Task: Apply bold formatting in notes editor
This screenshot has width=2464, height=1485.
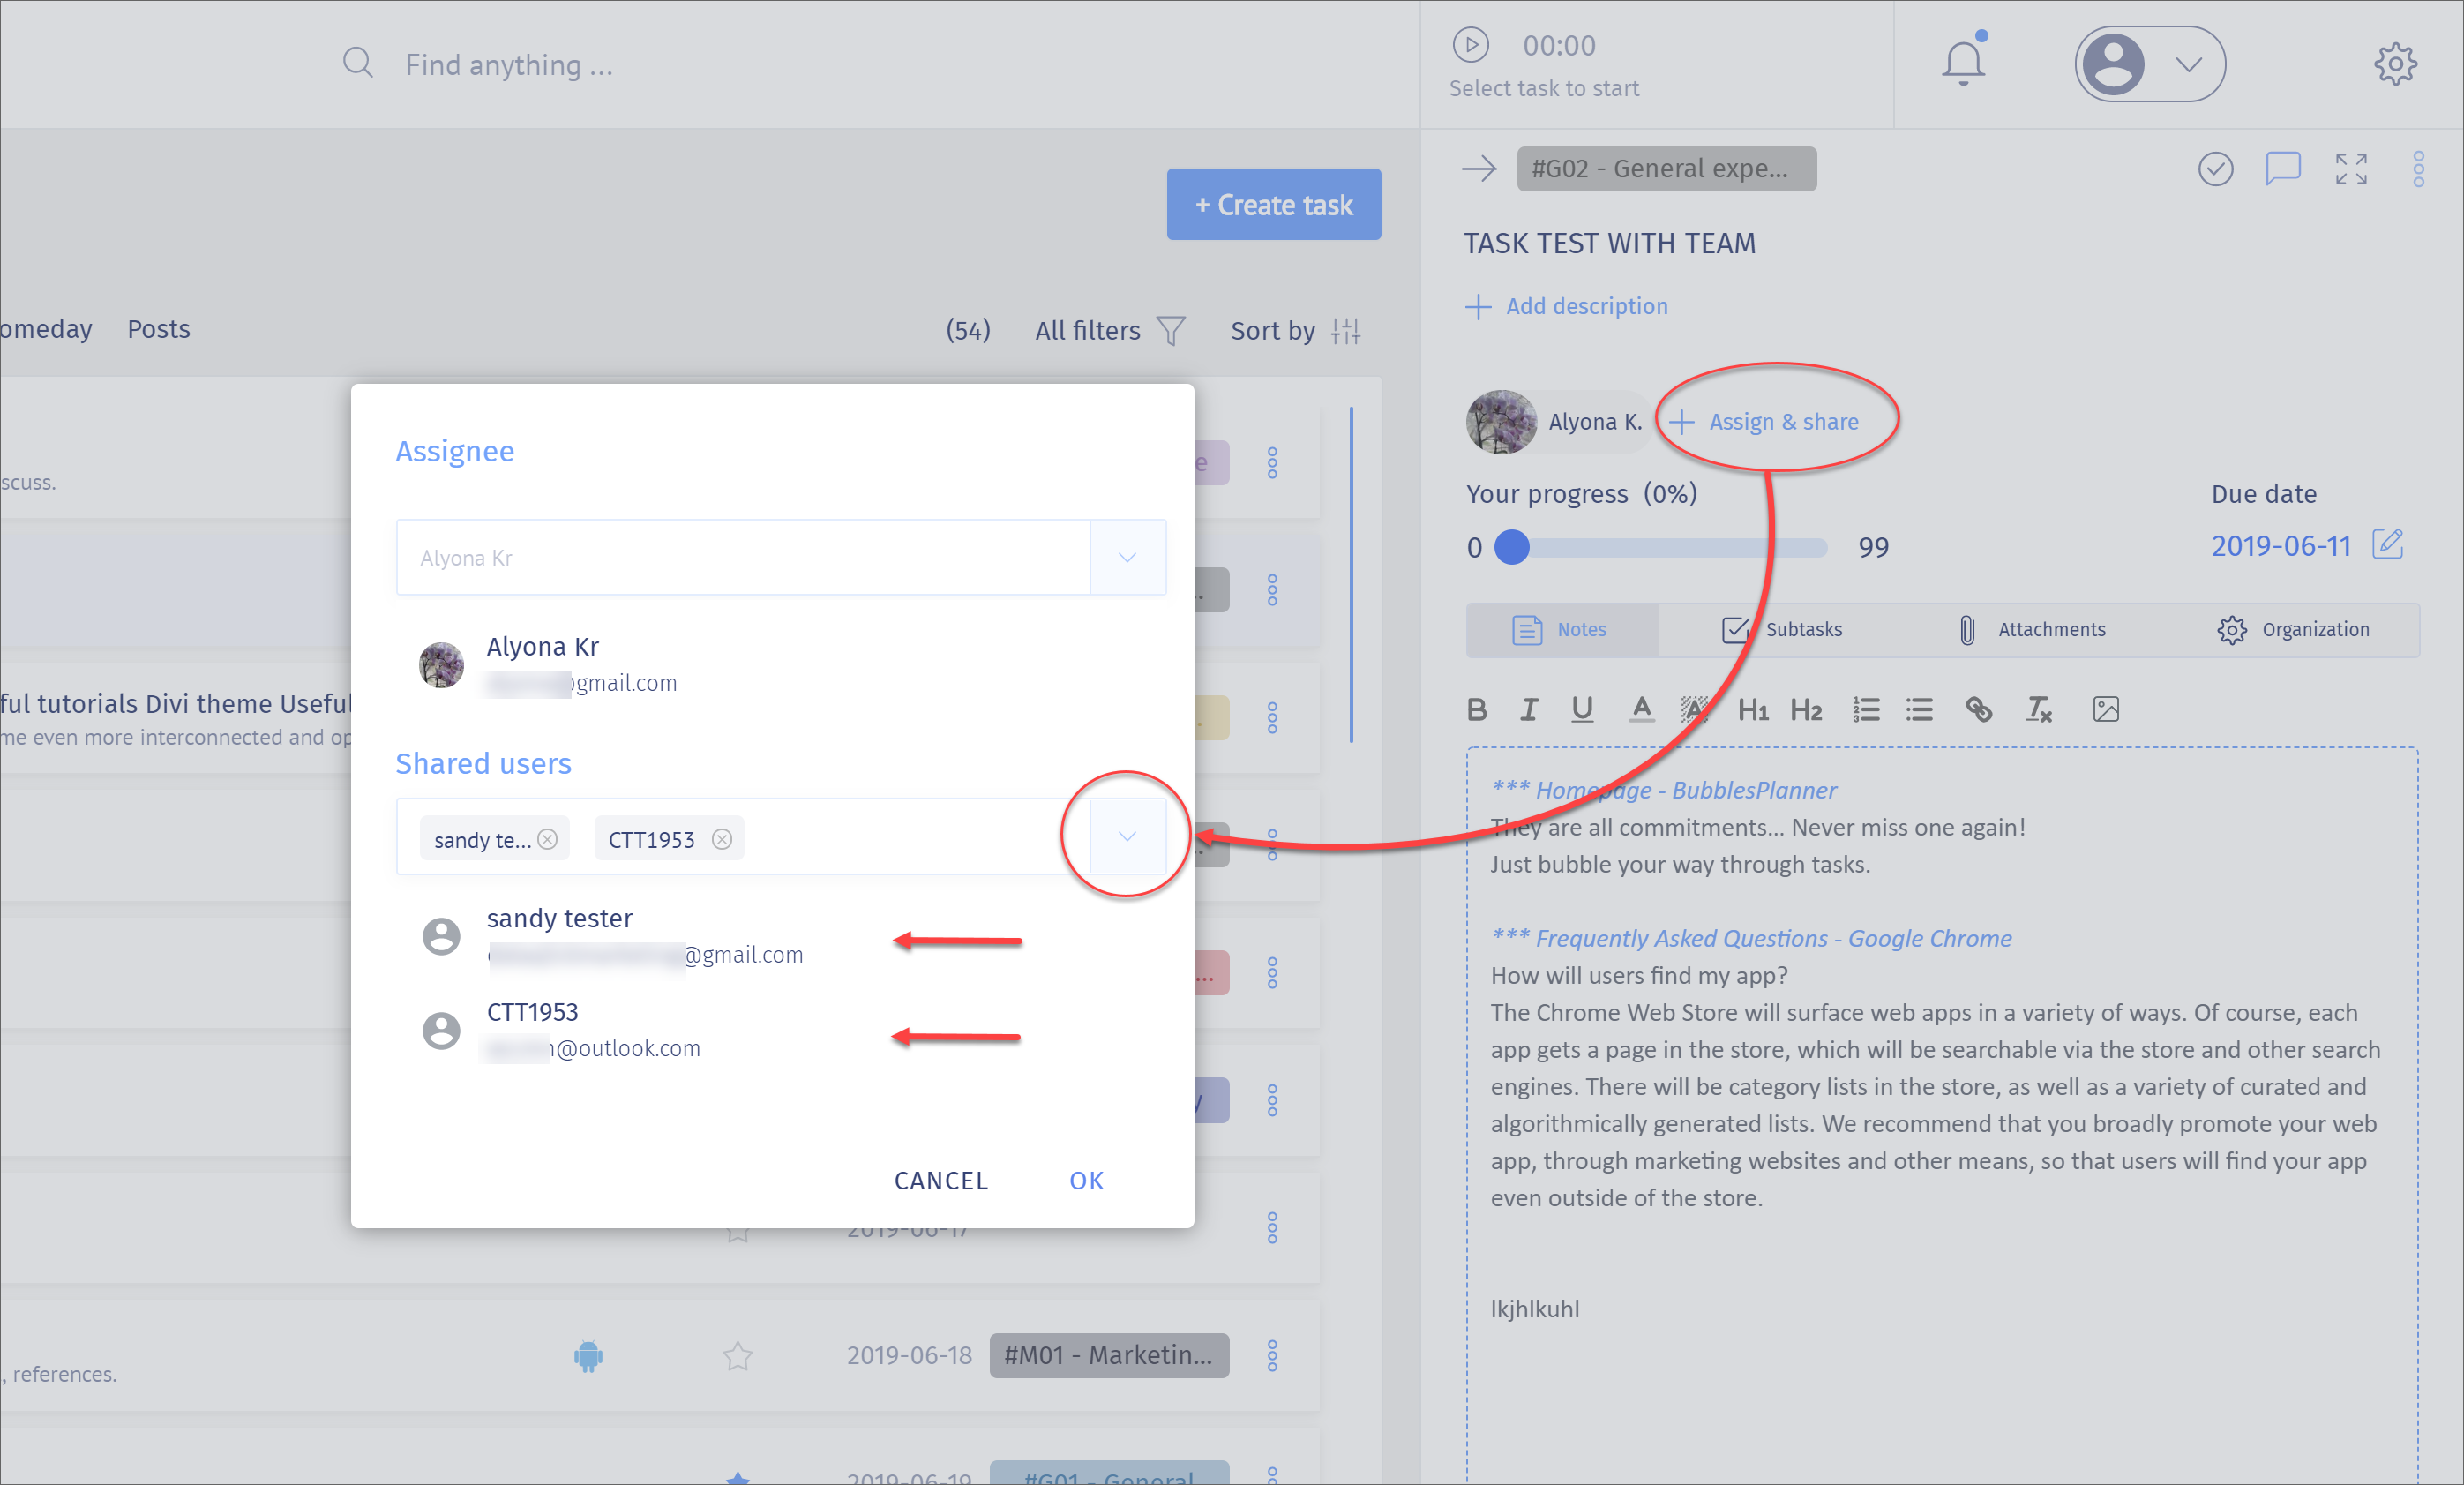Action: (x=1477, y=710)
